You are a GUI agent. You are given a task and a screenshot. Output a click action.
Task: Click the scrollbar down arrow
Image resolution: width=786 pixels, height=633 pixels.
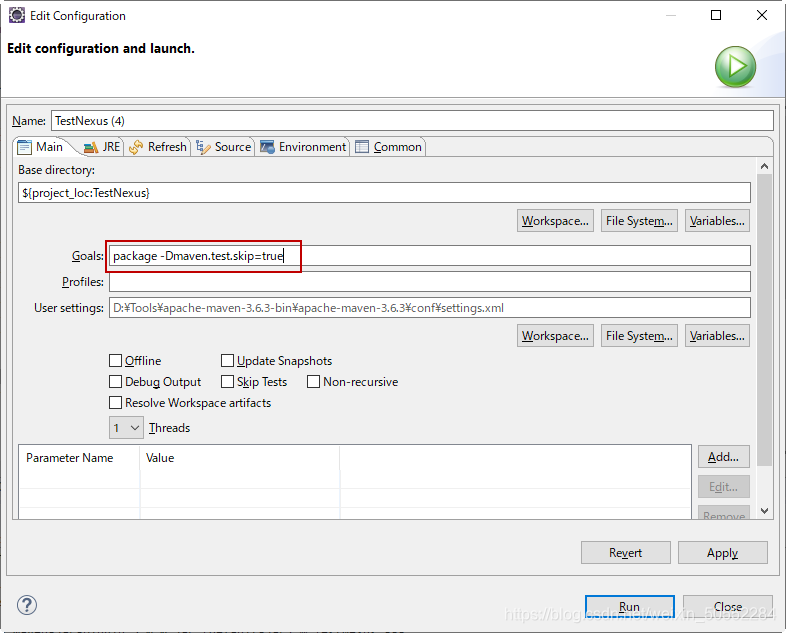pyautogui.click(x=764, y=511)
